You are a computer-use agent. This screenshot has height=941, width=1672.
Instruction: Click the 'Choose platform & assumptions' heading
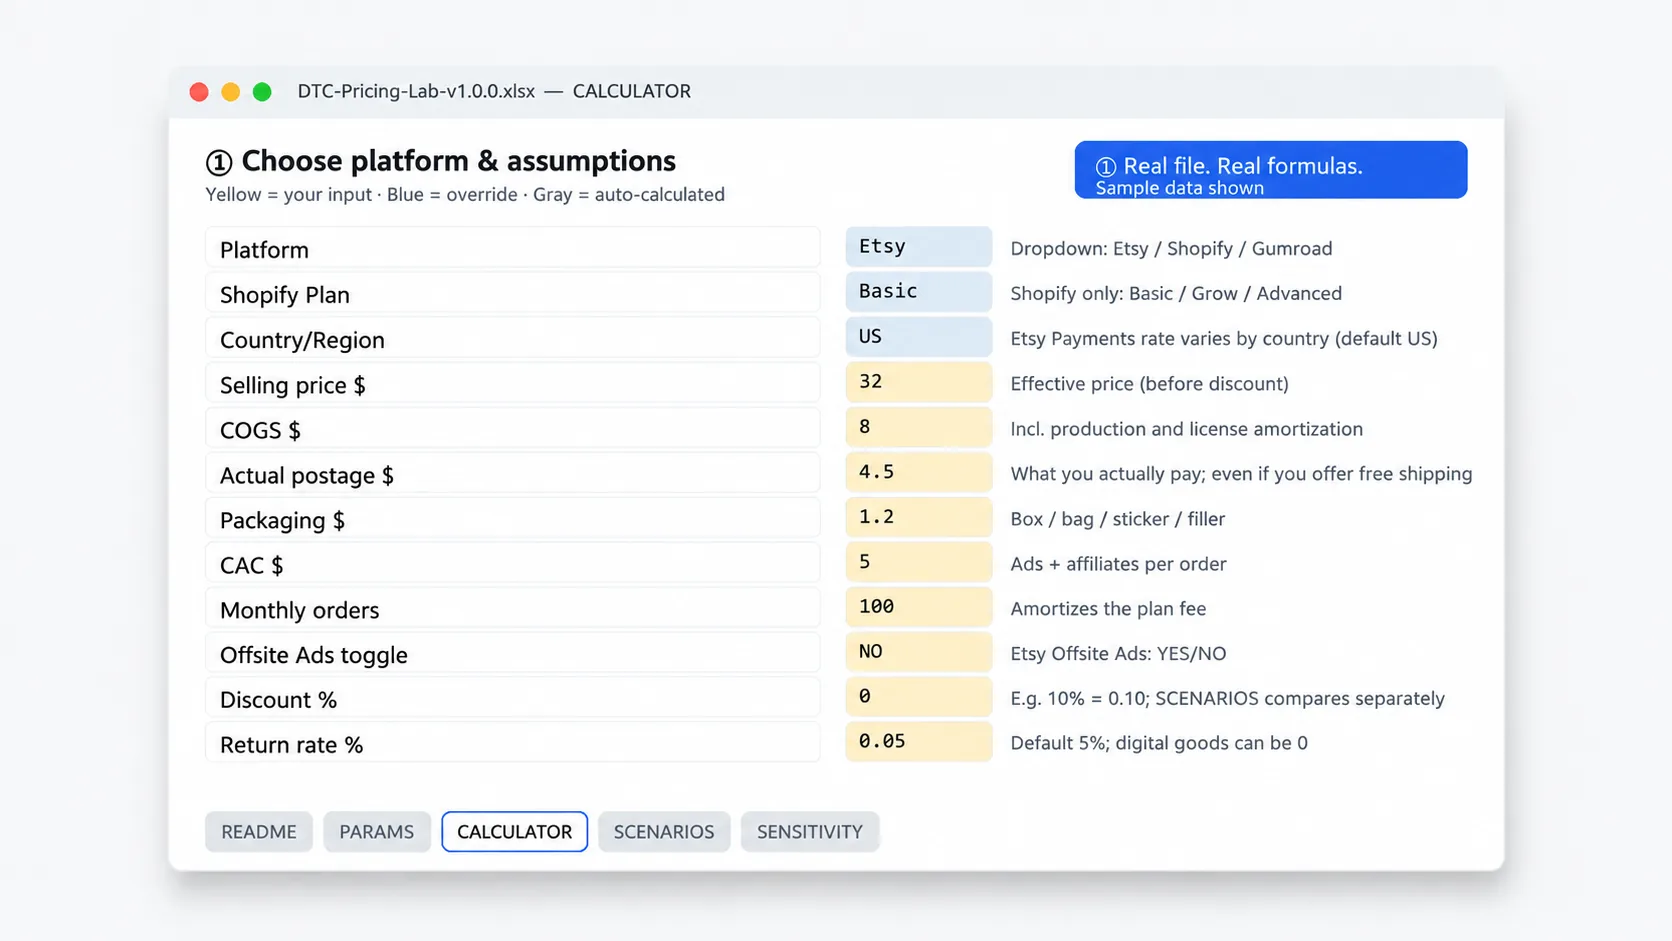(441, 161)
